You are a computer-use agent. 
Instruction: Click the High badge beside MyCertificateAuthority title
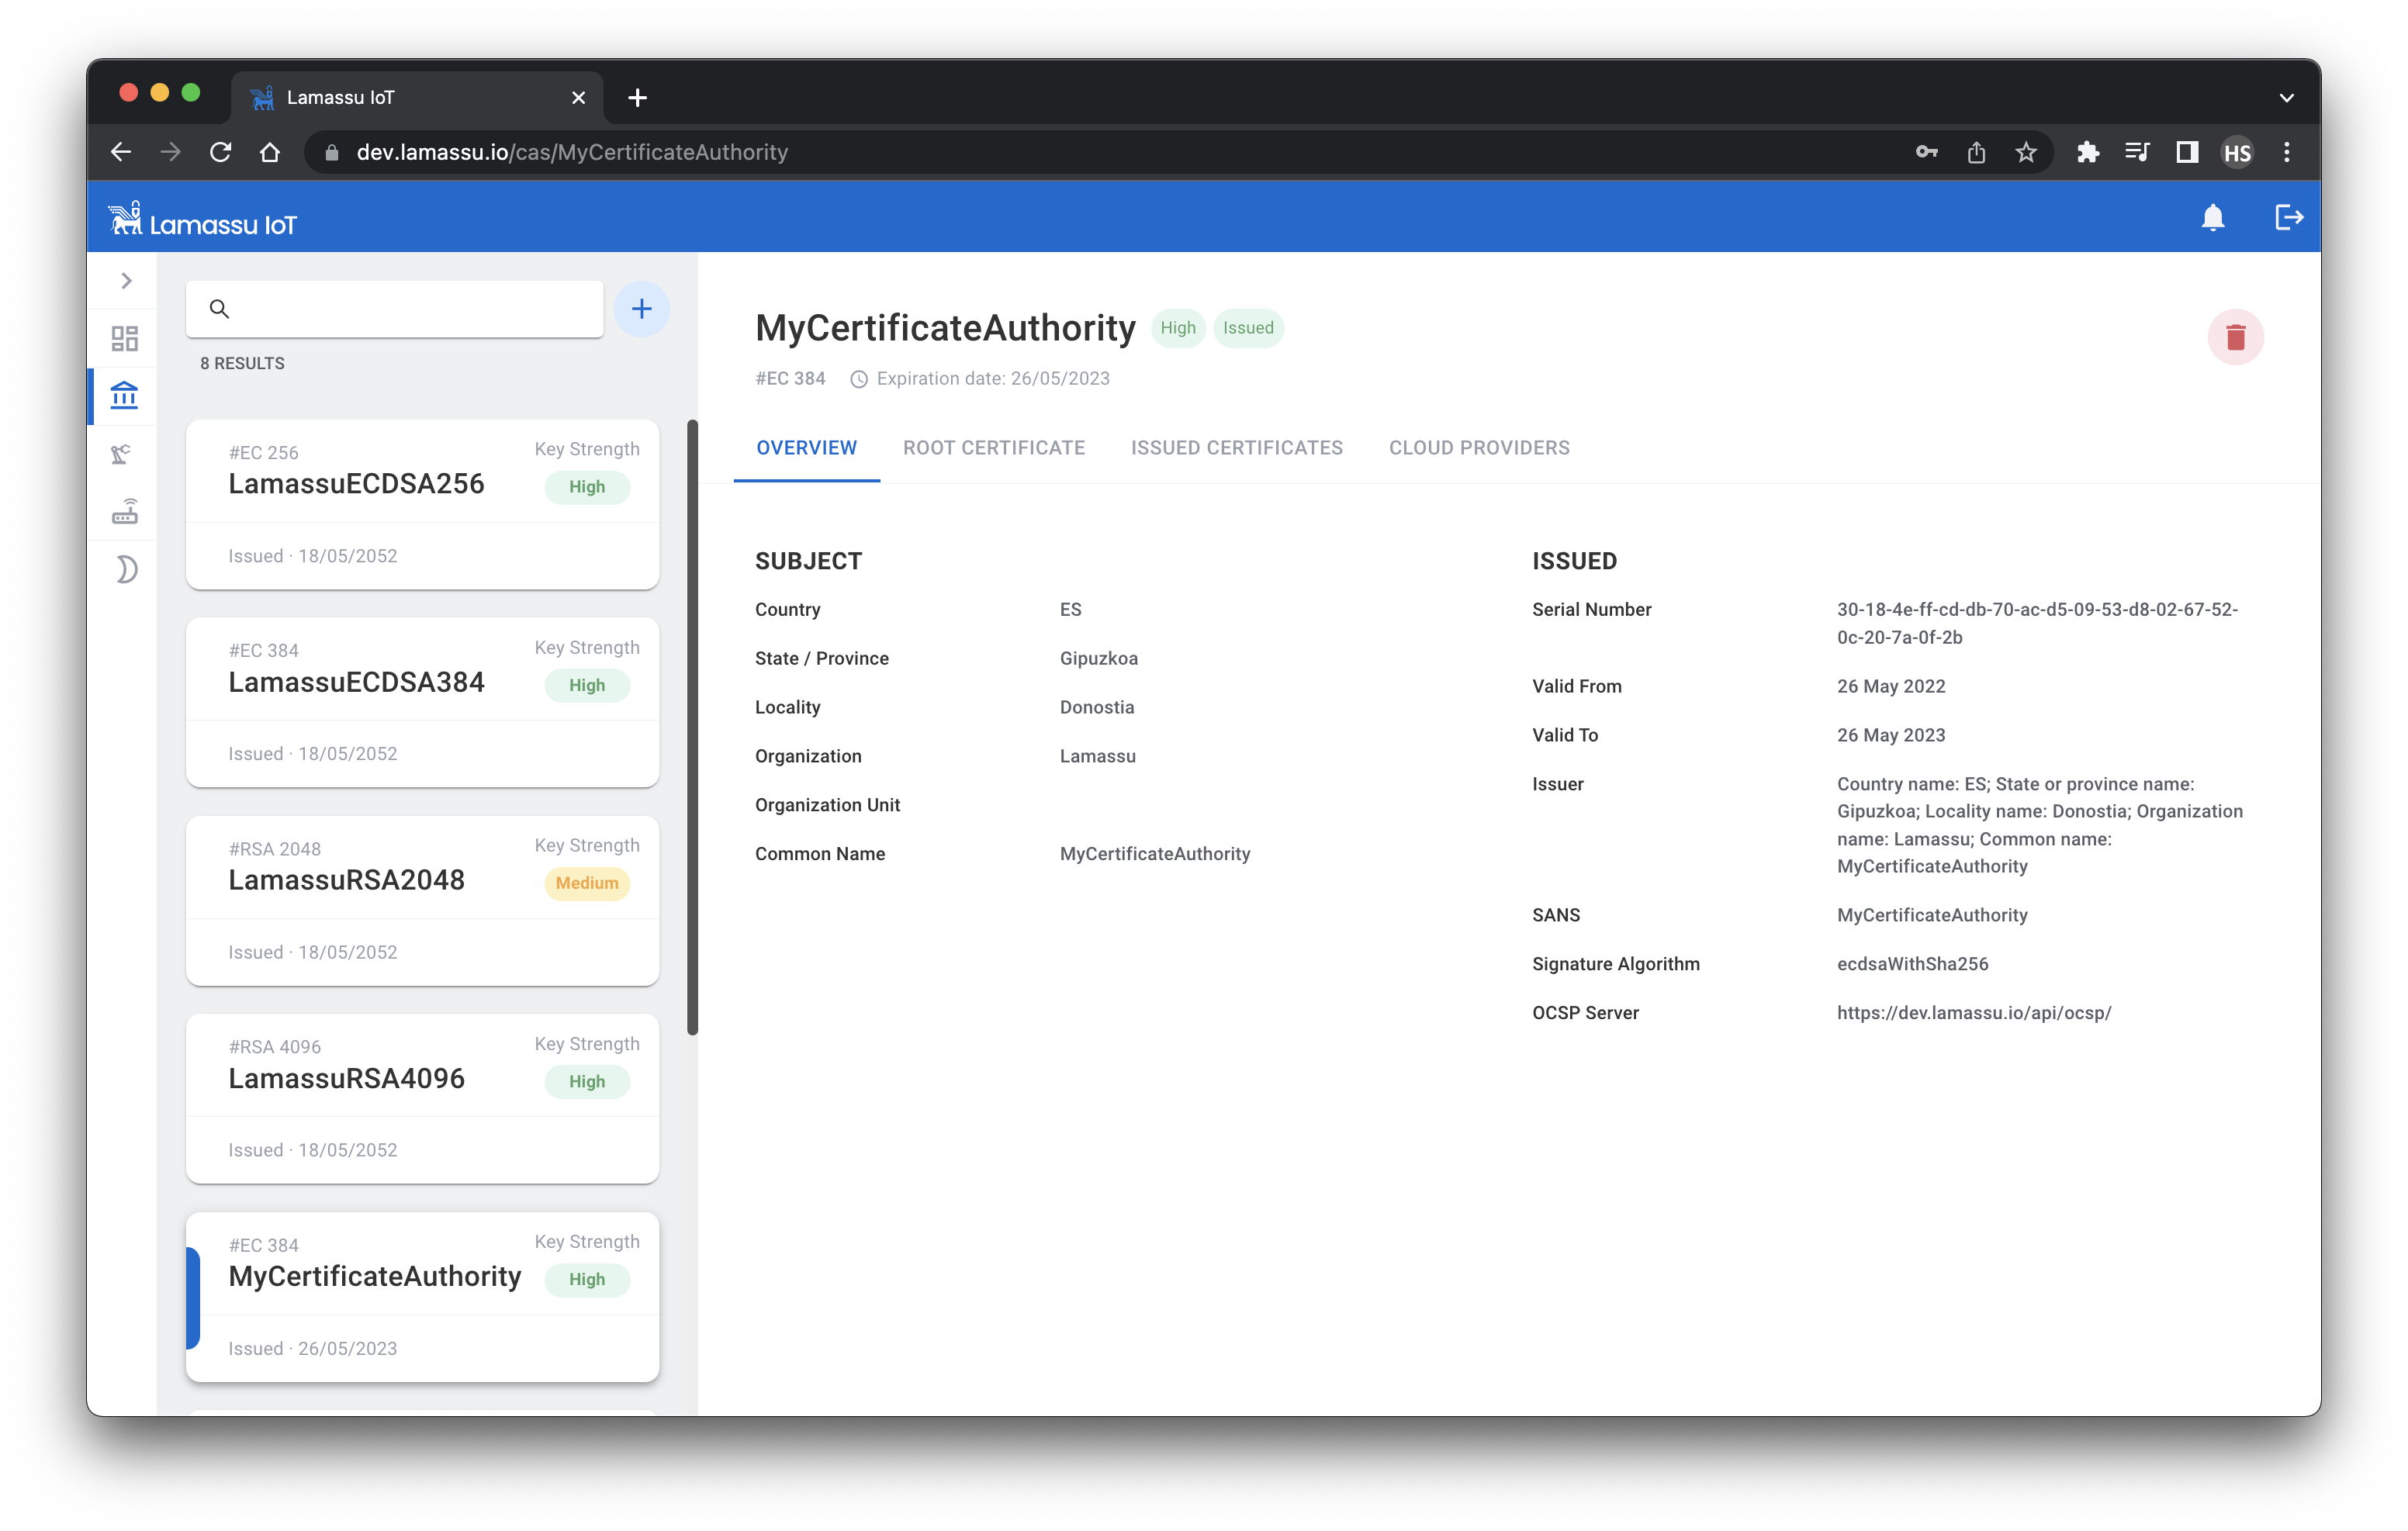[1178, 328]
